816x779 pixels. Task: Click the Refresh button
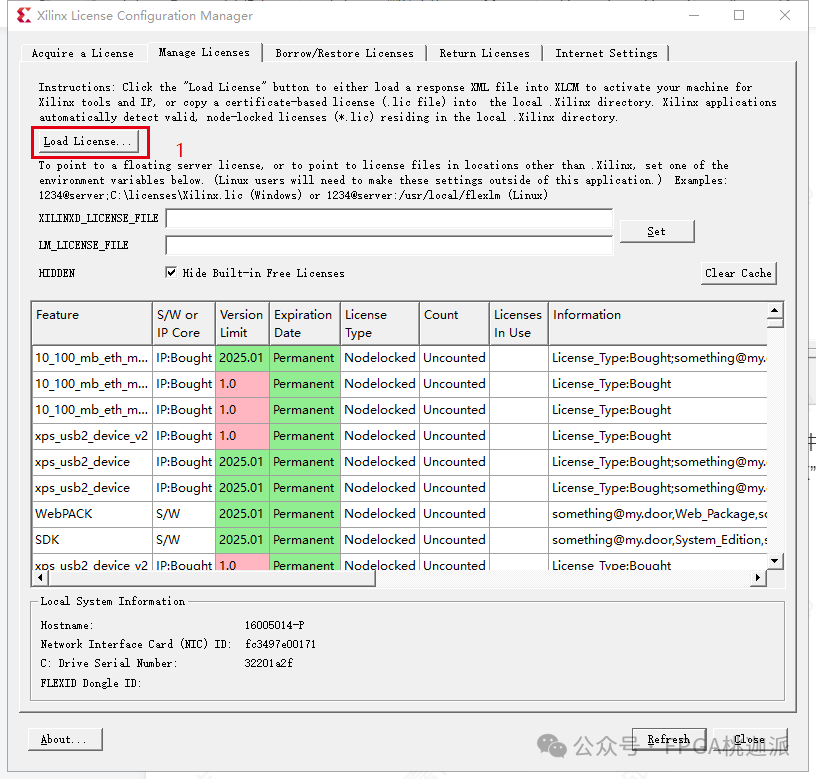(x=668, y=739)
